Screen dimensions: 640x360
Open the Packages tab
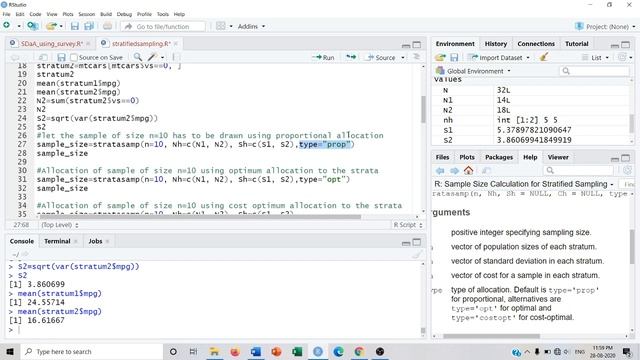(499, 157)
